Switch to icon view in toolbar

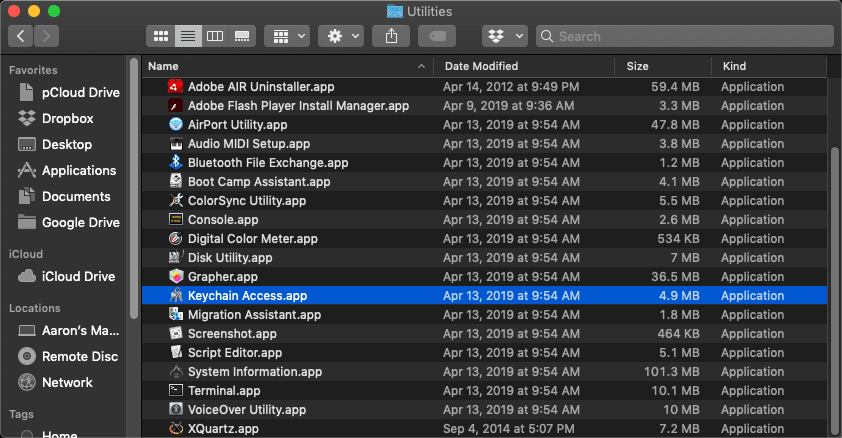pyautogui.click(x=159, y=36)
